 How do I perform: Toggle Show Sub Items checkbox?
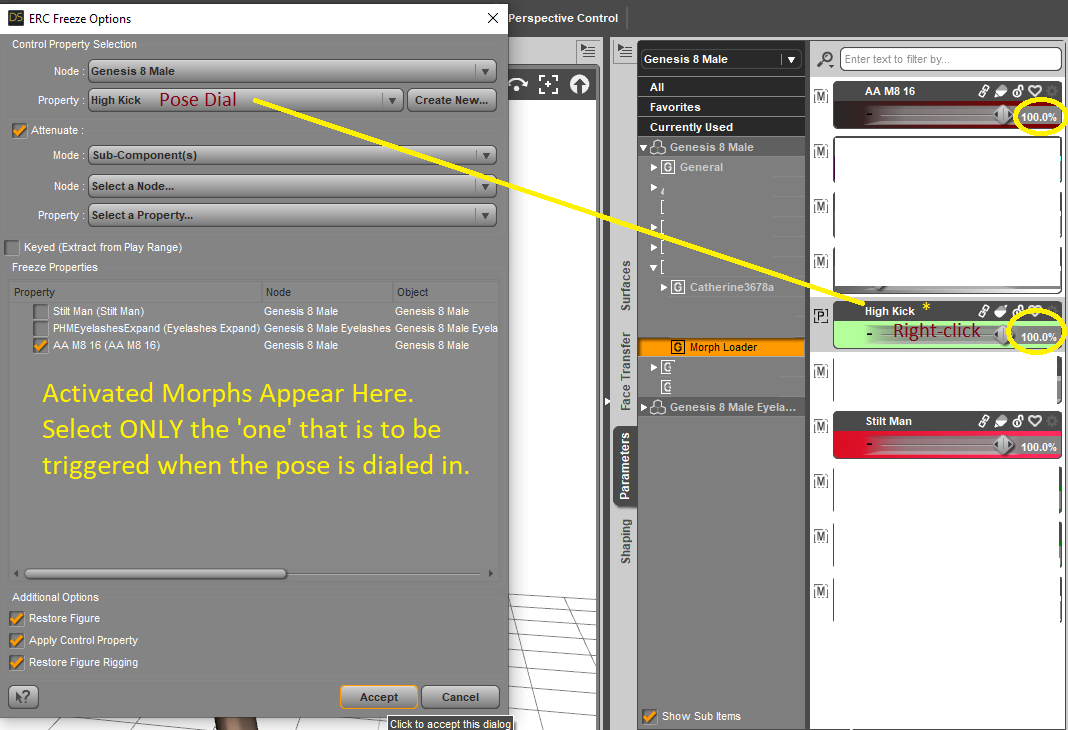pyautogui.click(x=650, y=716)
